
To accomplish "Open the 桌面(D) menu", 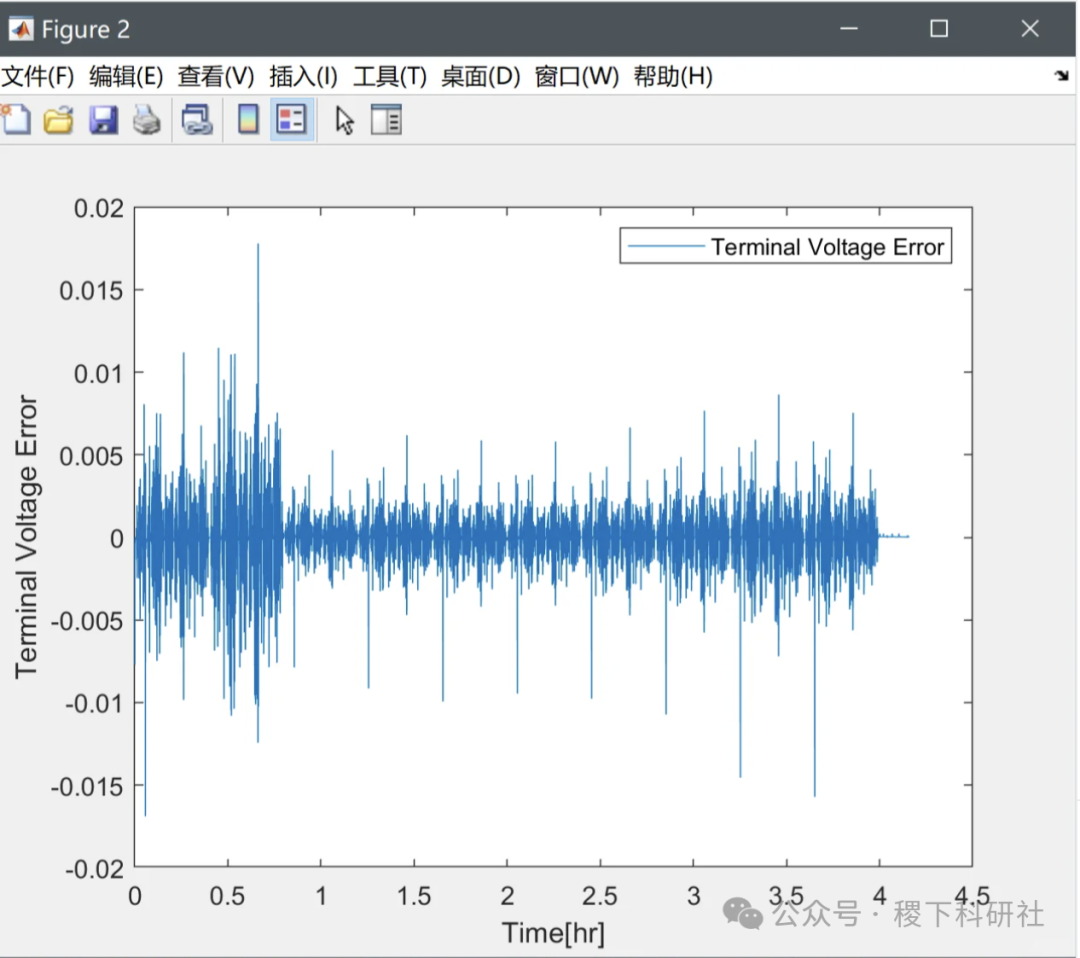I will tap(481, 76).
